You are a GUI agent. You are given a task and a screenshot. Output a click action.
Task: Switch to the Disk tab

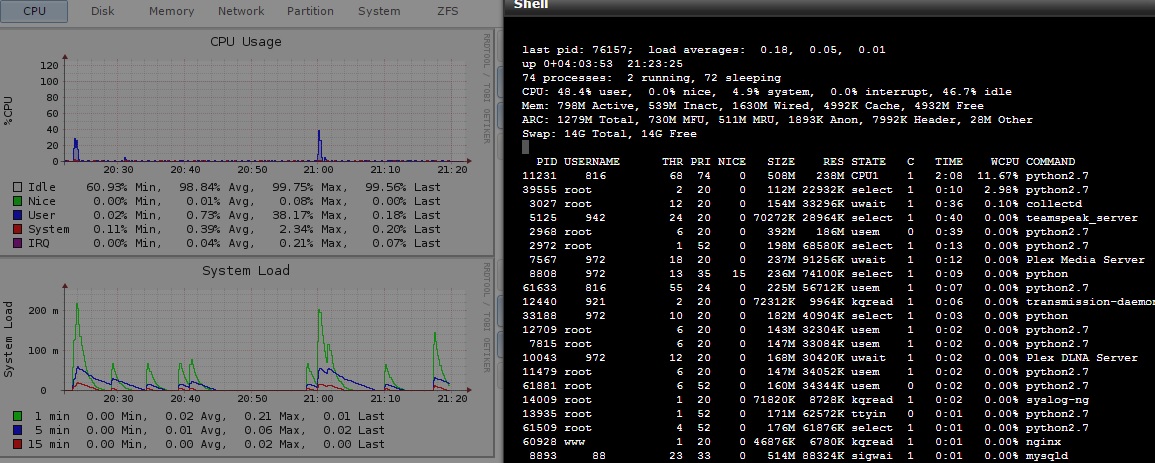click(102, 11)
